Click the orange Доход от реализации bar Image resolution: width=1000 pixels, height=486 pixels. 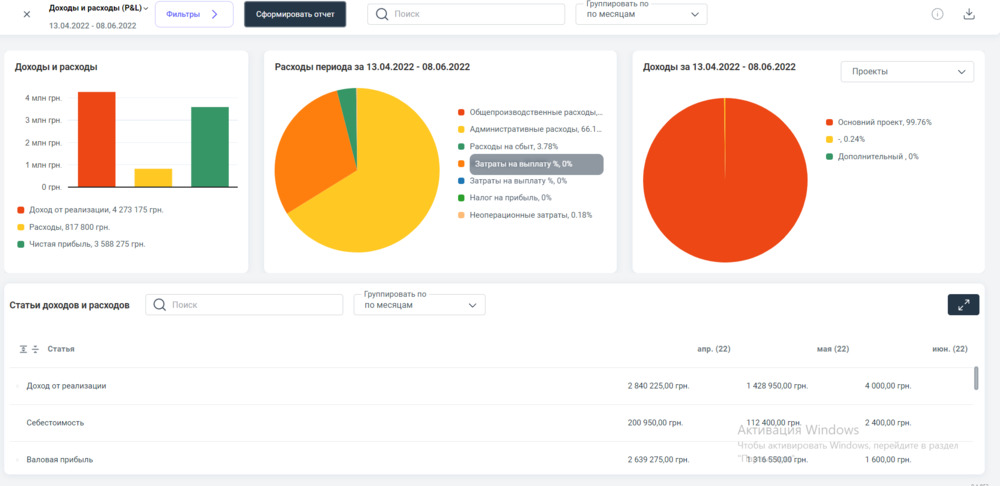coord(97,139)
